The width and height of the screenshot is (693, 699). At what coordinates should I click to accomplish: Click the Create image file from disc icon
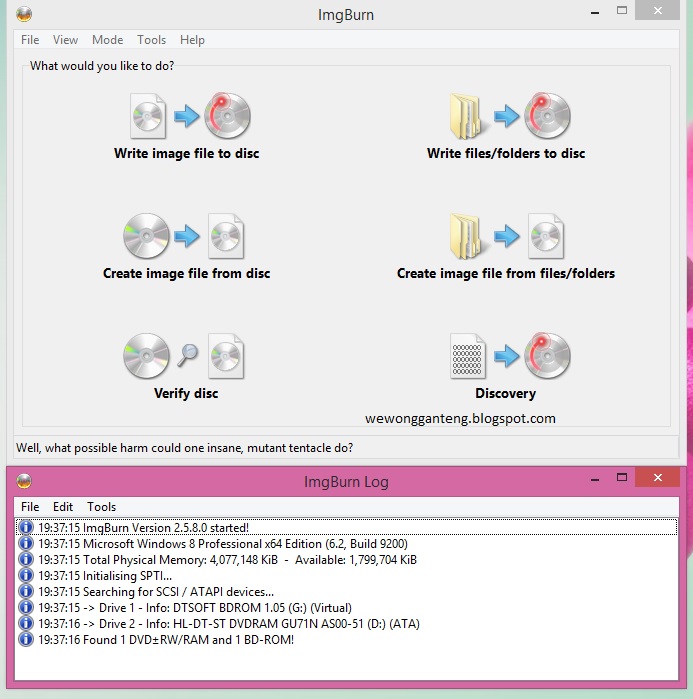coord(184,236)
